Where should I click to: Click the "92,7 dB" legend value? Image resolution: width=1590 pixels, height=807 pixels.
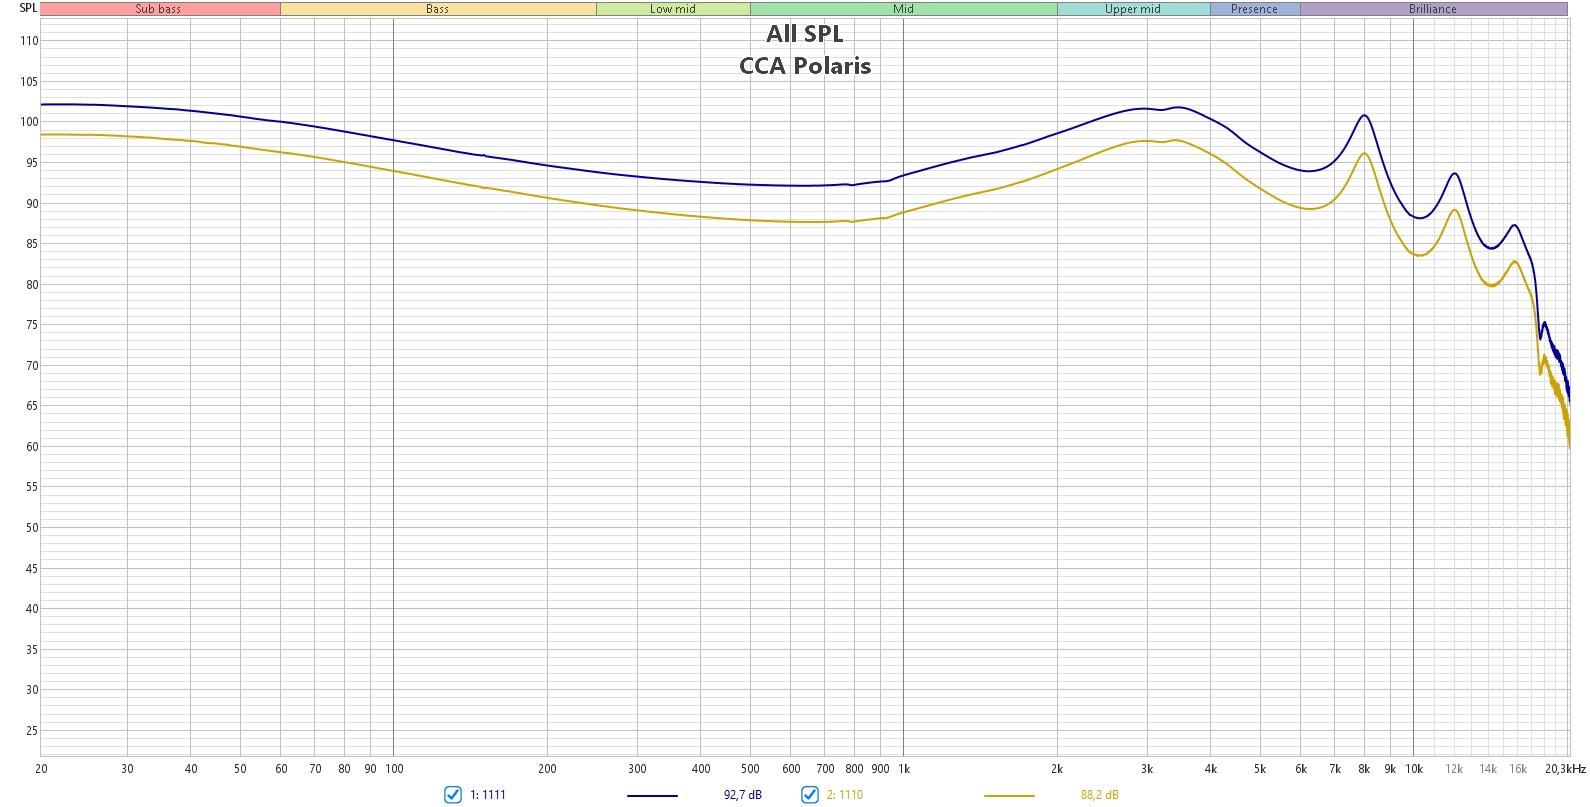click(743, 795)
